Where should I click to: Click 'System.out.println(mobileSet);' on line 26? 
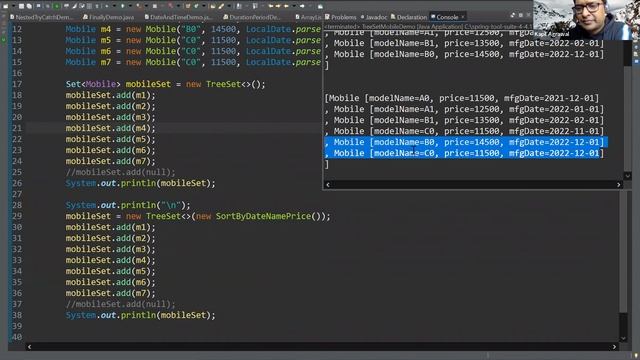[140, 183]
